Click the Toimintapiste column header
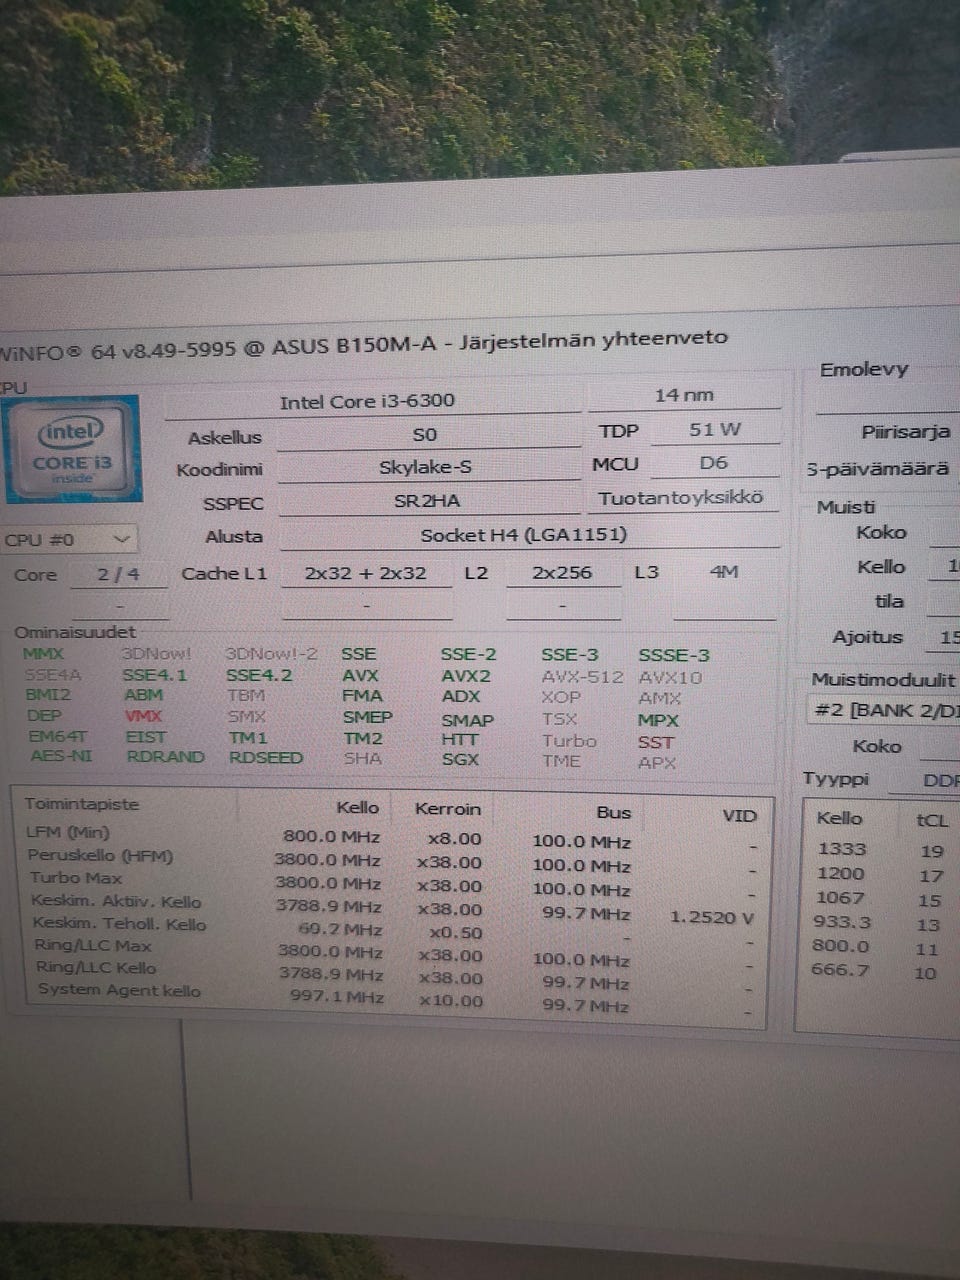 point(82,804)
